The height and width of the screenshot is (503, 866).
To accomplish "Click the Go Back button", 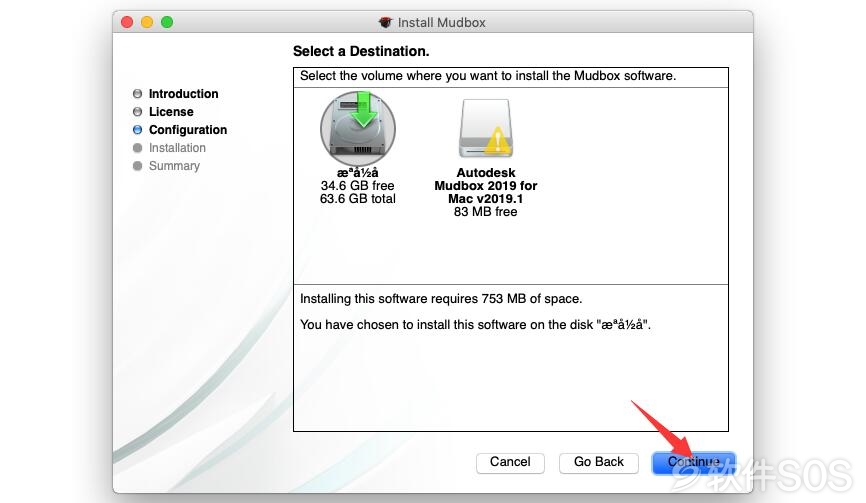I will [599, 462].
